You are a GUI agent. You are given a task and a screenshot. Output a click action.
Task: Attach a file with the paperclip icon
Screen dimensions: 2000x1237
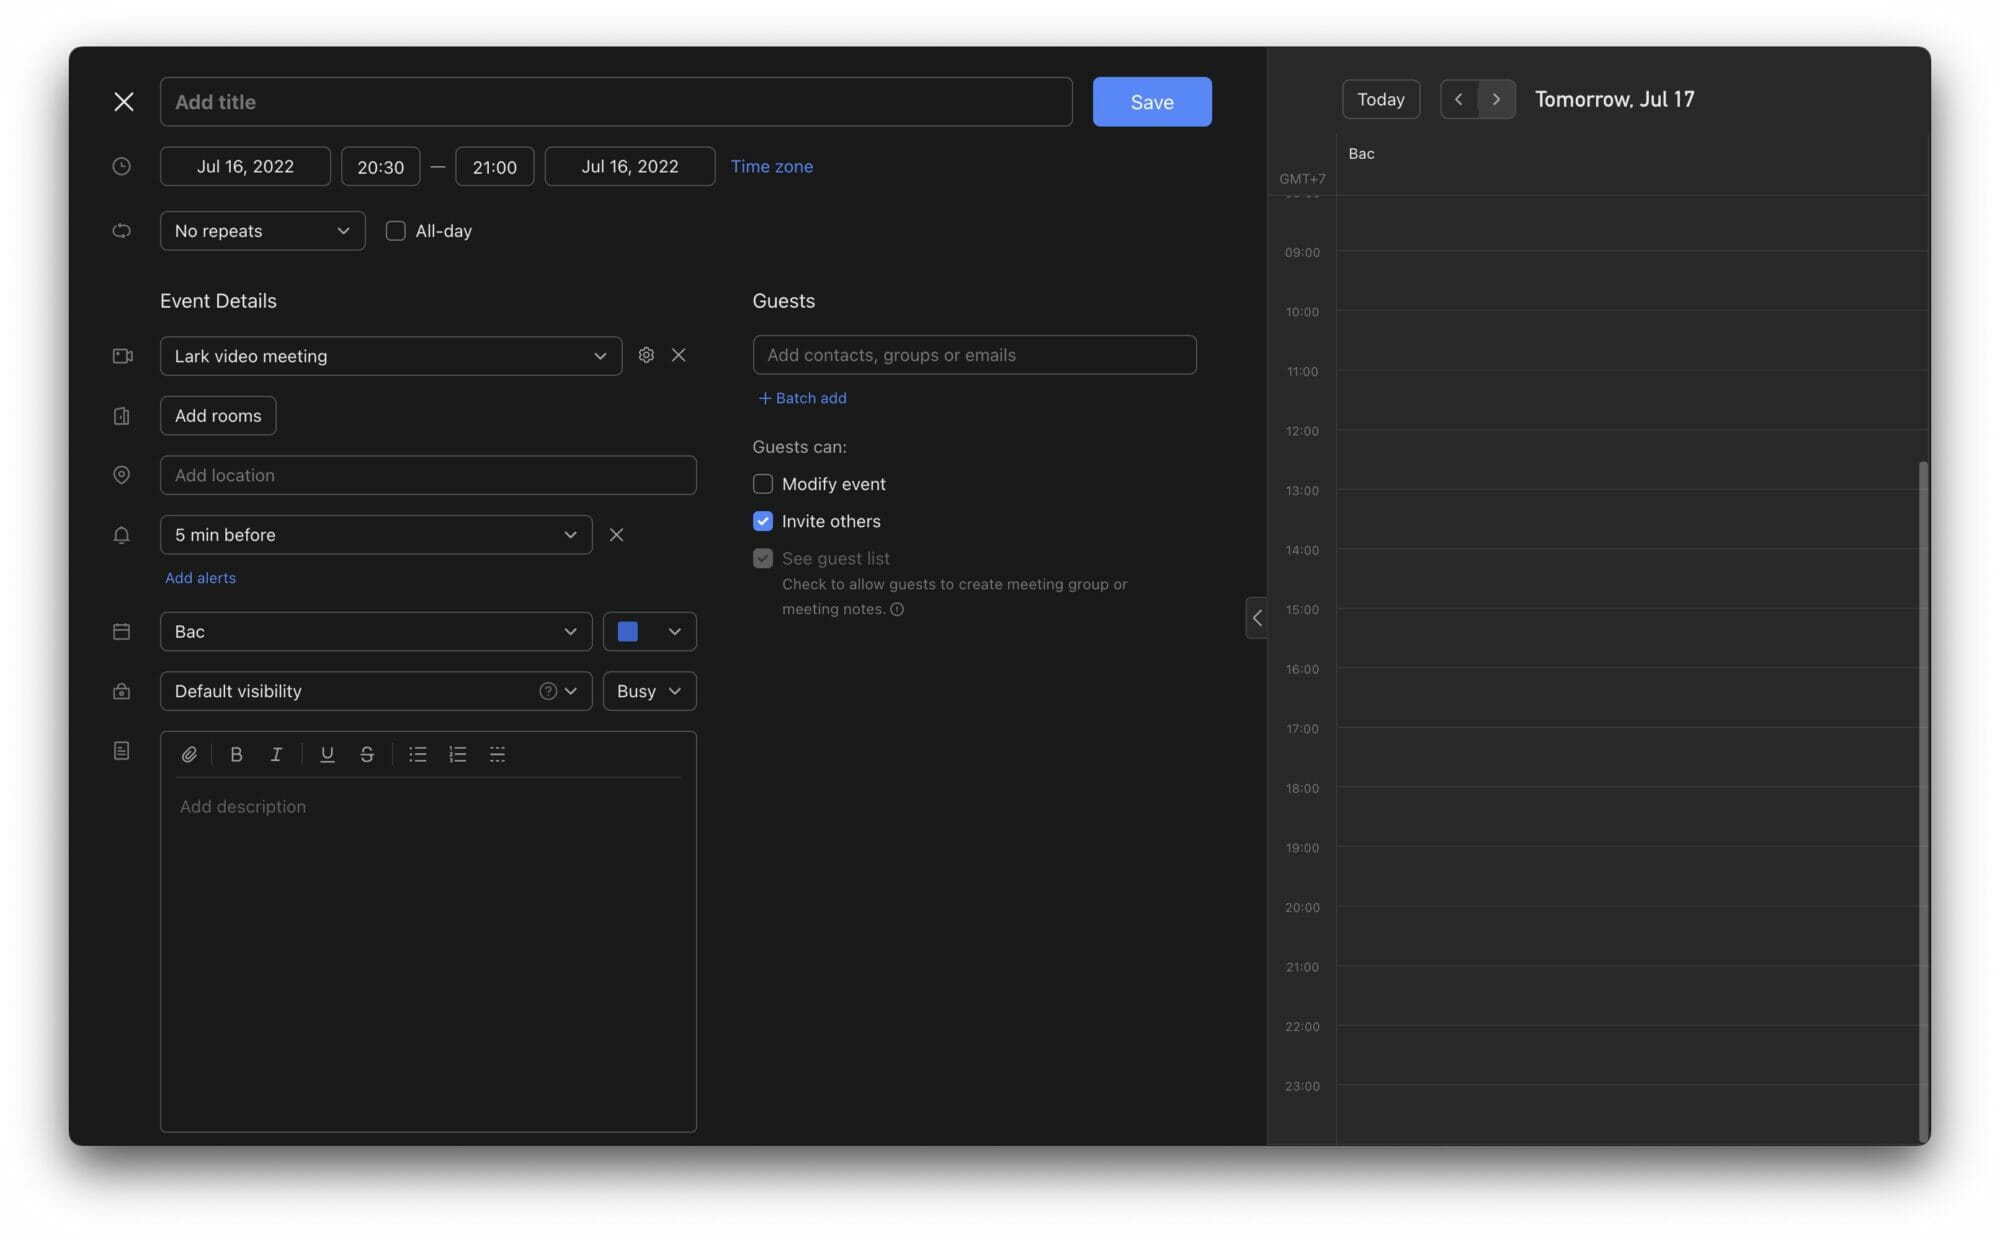point(189,755)
